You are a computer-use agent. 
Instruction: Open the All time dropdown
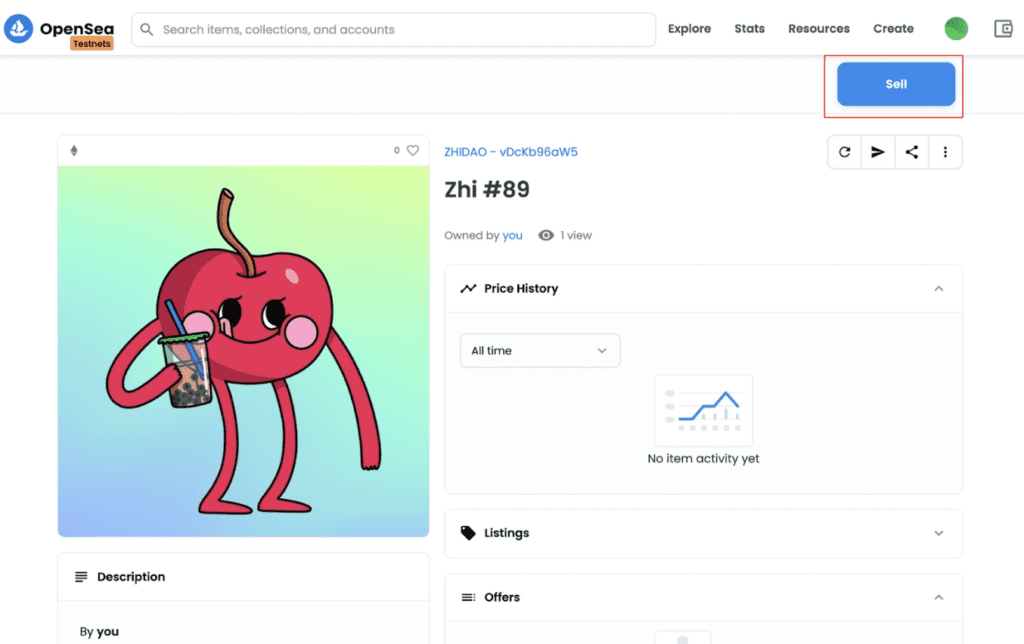(x=540, y=351)
